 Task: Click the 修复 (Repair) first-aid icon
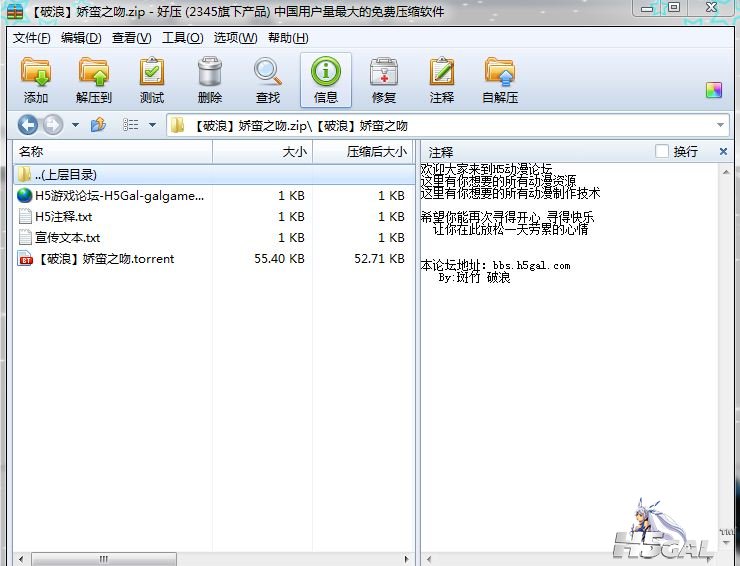click(x=384, y=72)
